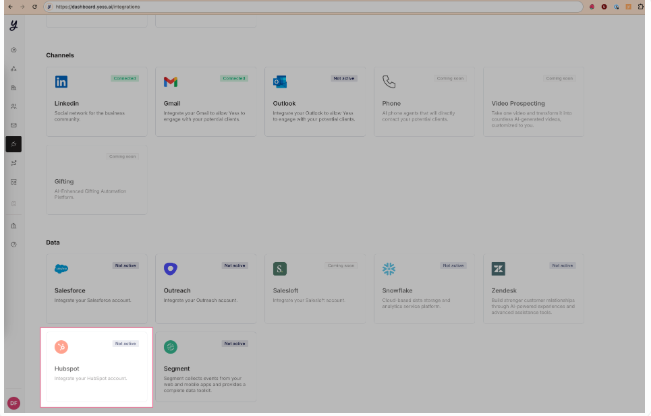Image resolution: width=651 pixels, height=416 pixels.
Task: Click the Snowflake card title
Action: (x=397, y=291)
